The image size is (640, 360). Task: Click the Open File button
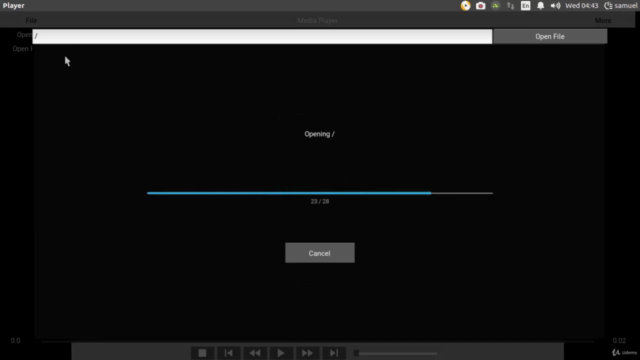coord(550,36)
